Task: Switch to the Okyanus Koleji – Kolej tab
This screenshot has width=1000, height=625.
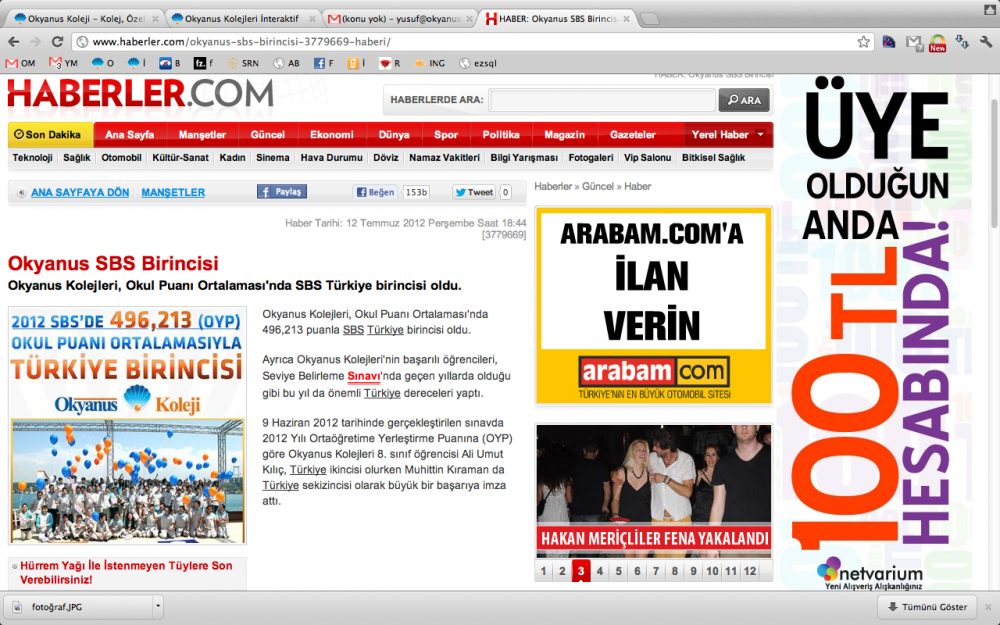Action: [x=86, y=18]
